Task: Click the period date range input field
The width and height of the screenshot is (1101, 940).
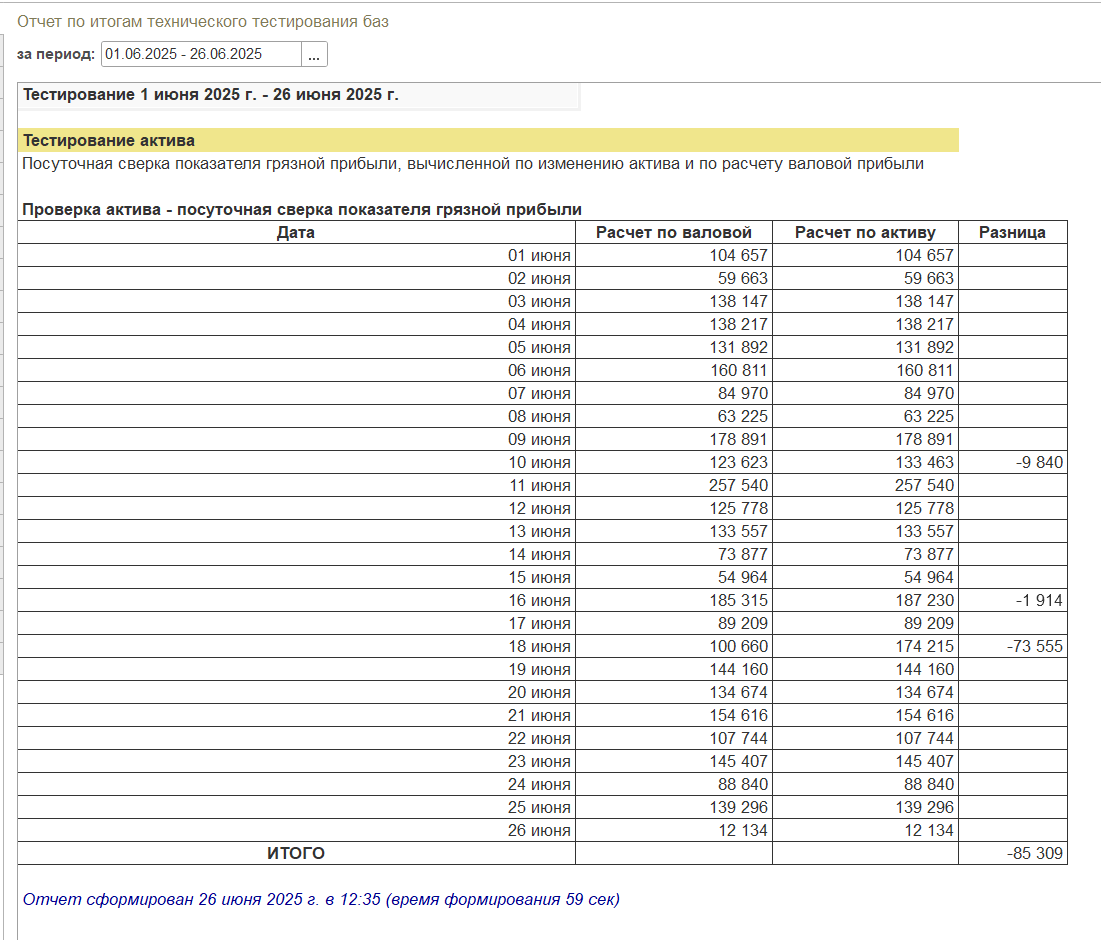Action: tap(202, 55)
